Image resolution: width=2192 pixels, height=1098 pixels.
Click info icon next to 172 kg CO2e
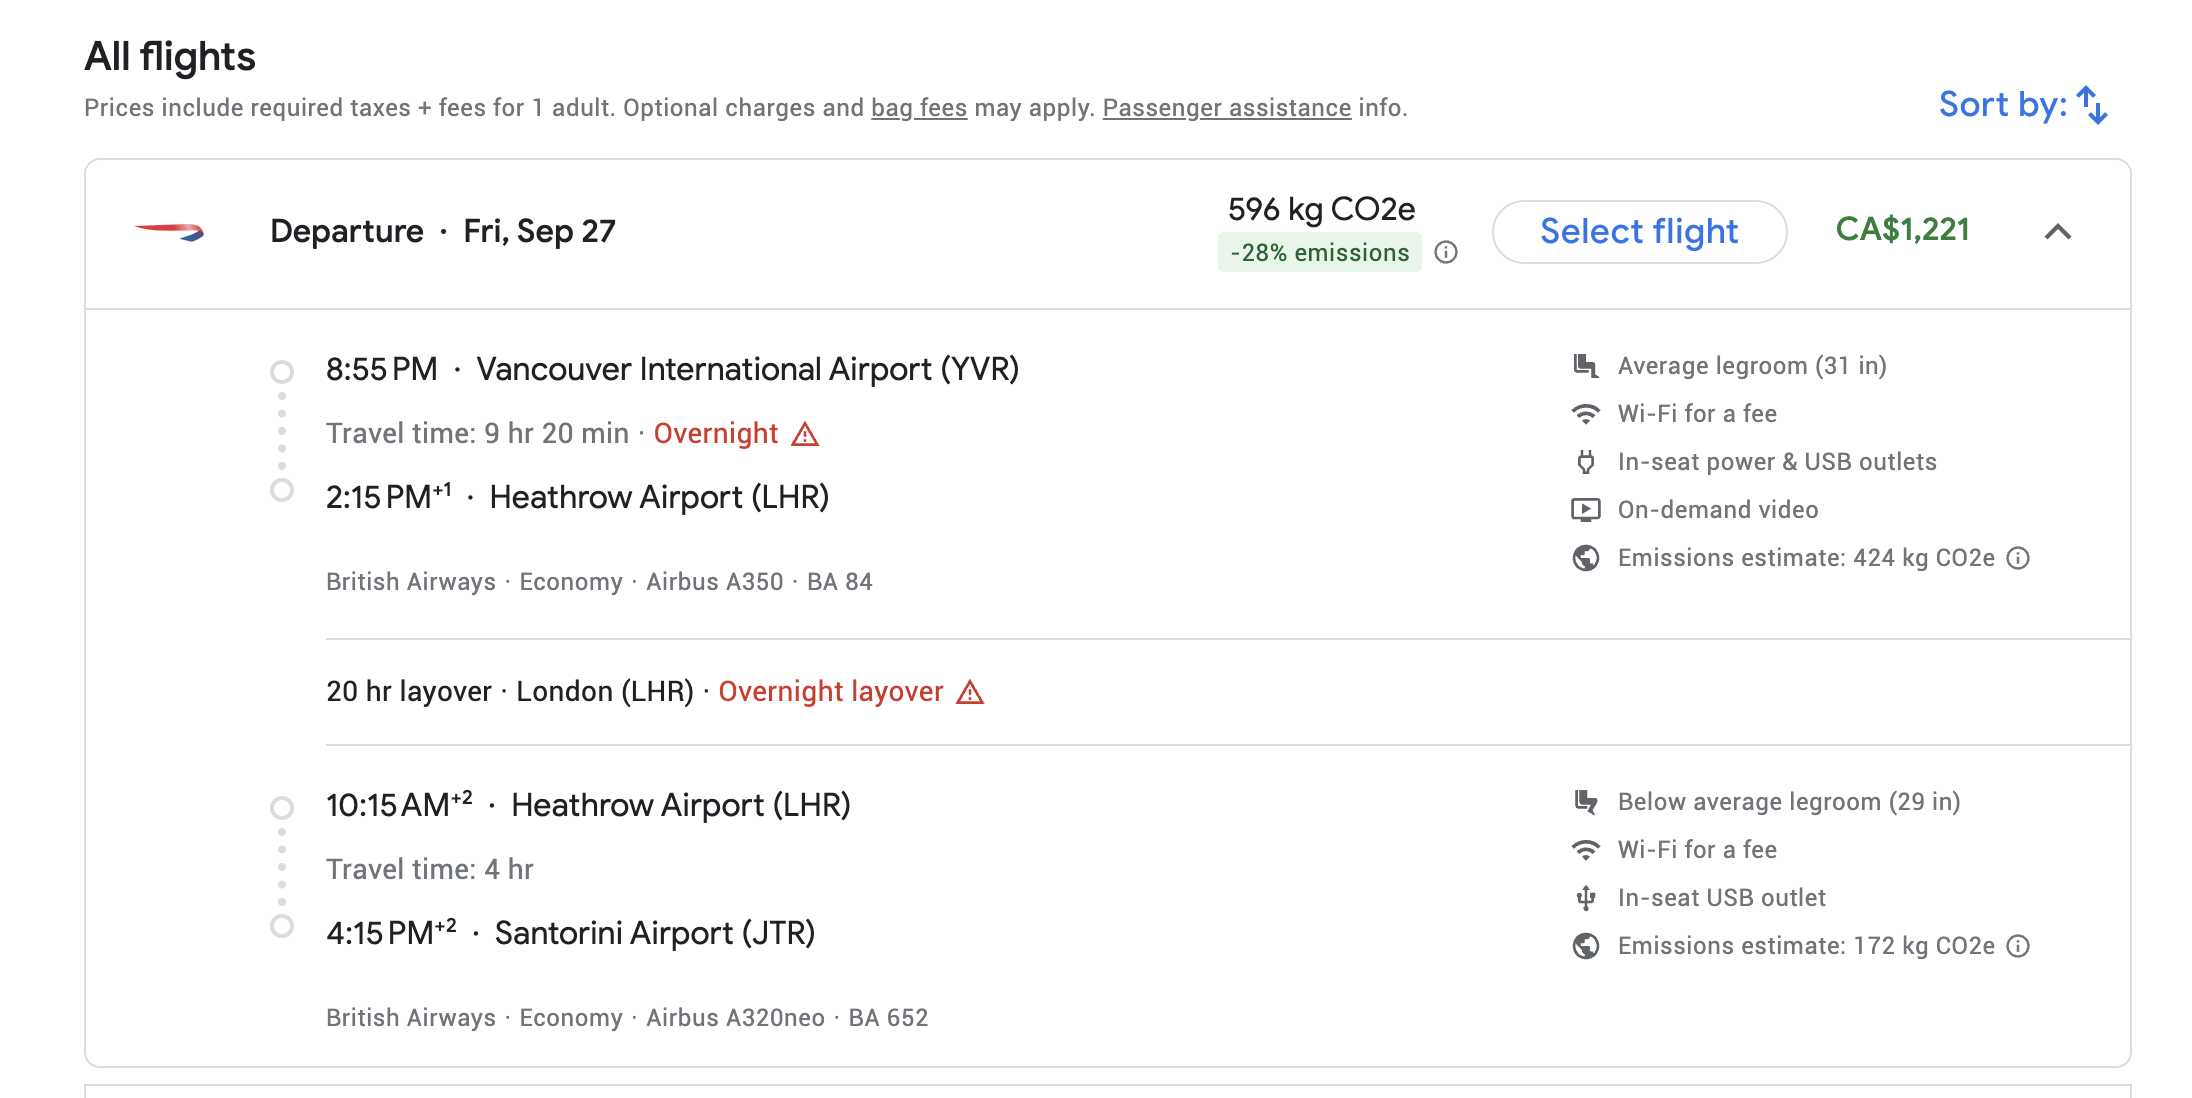point(2019,946)
